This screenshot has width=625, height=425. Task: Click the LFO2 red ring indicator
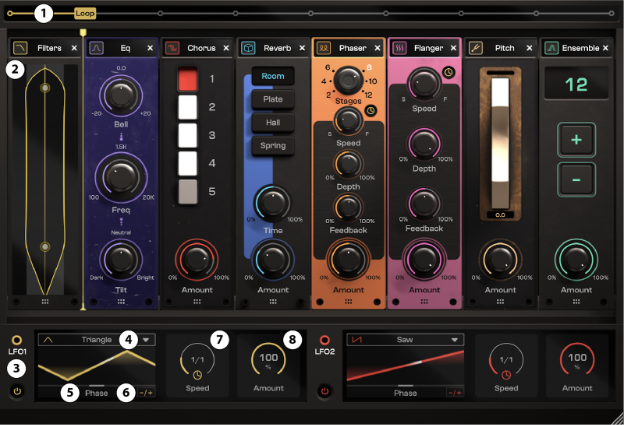point(325,340)
